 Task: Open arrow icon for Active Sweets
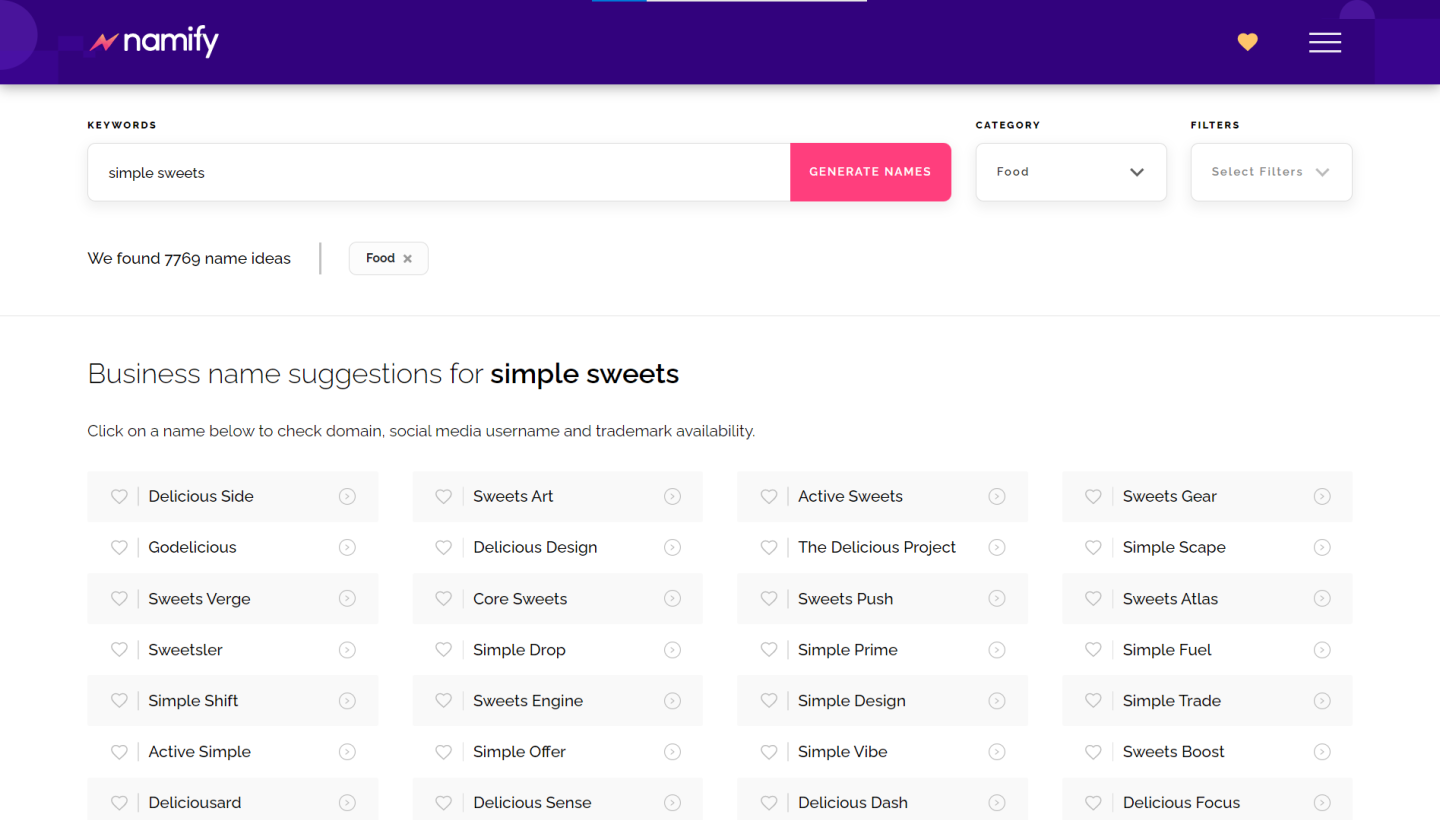click(996, 497)
